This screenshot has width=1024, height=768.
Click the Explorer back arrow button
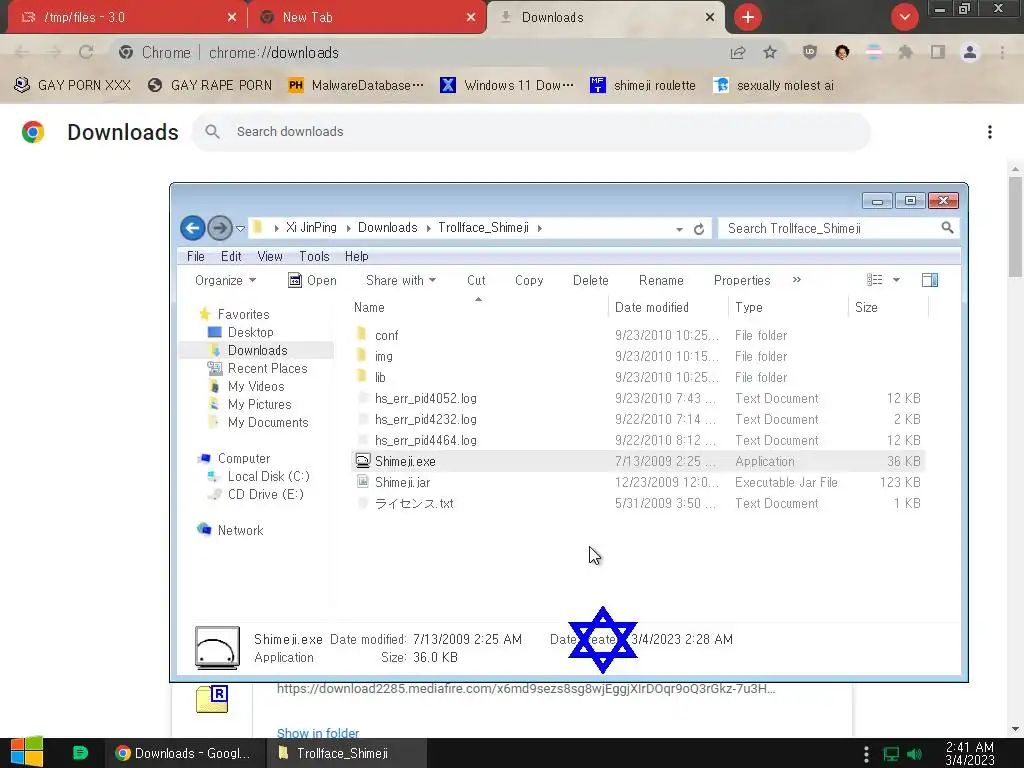[193, 228]
